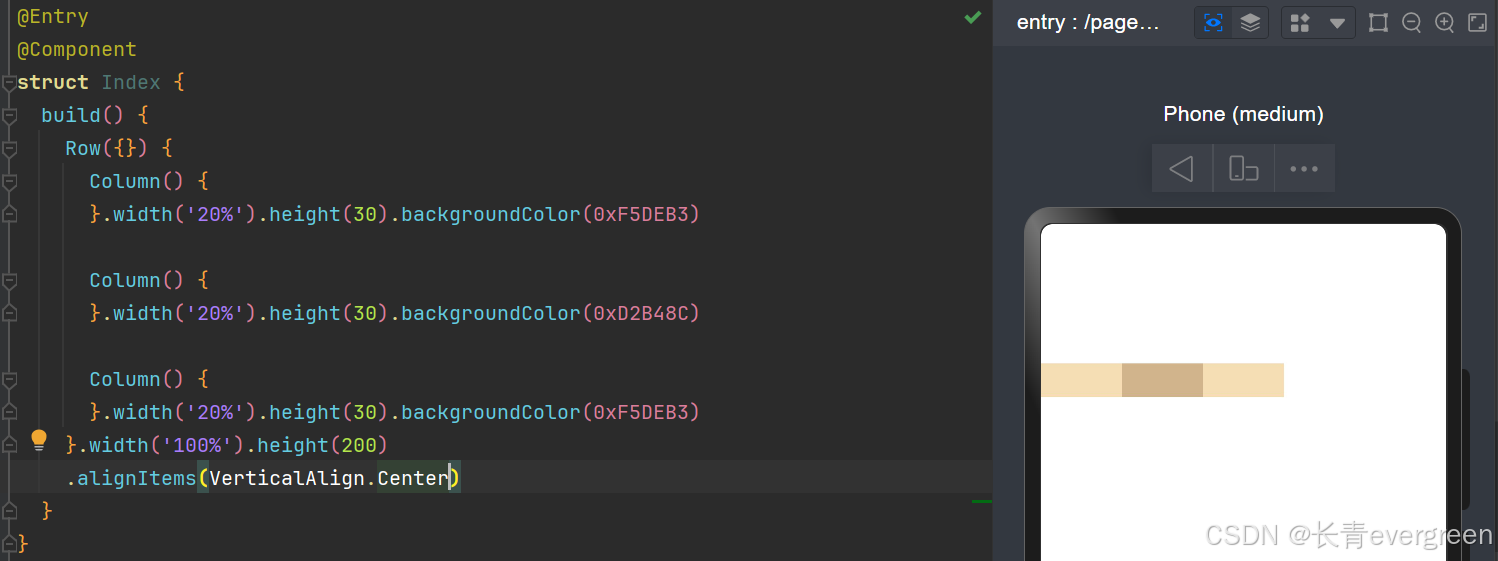Zoom out the previewer

1411,22
